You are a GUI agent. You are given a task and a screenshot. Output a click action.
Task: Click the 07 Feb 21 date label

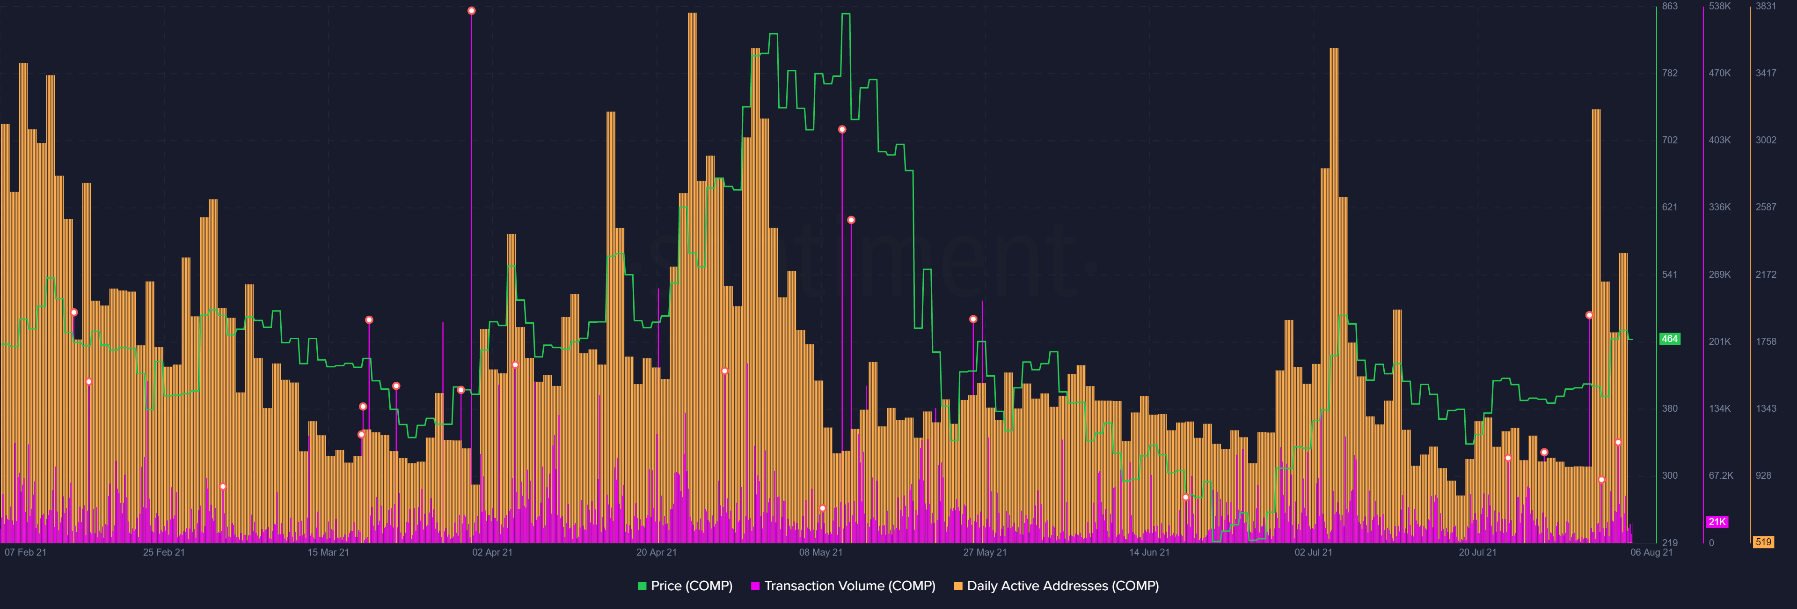click(25, 552)
